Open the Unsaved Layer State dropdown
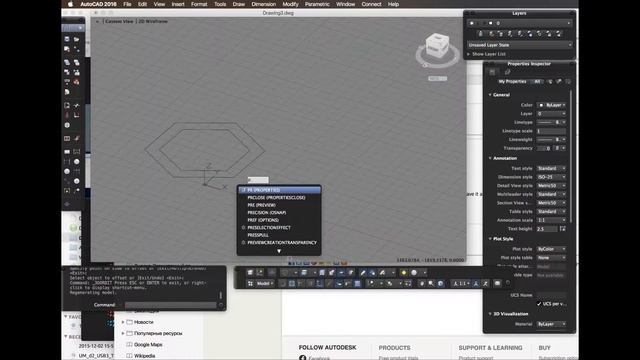The image size is (640, 360). tap(520, 45)
